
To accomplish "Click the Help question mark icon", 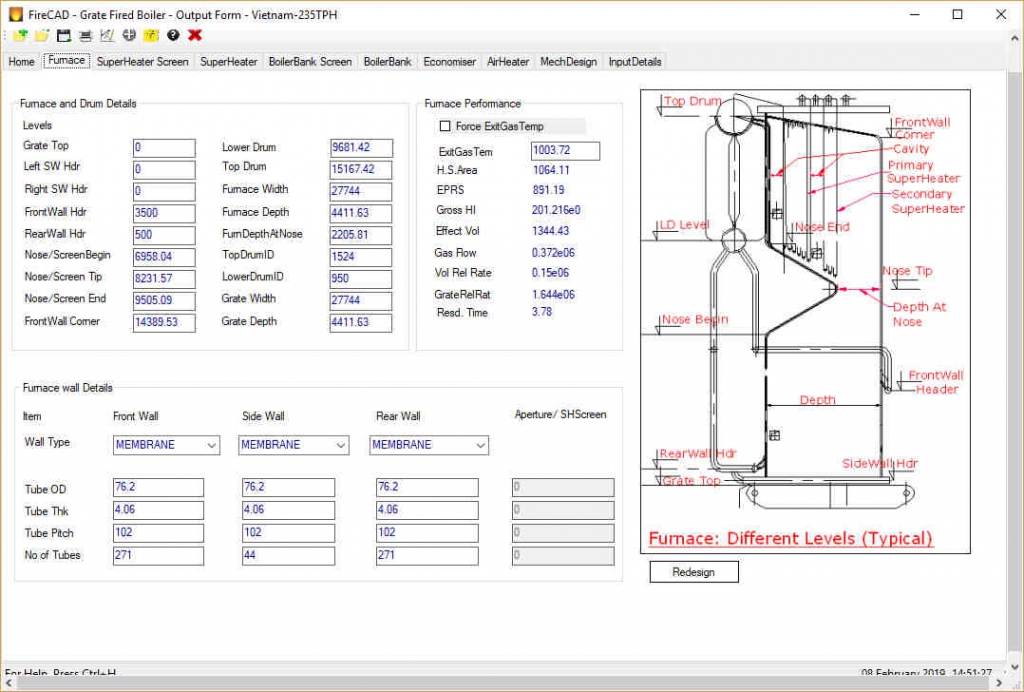I will (174, 35).
